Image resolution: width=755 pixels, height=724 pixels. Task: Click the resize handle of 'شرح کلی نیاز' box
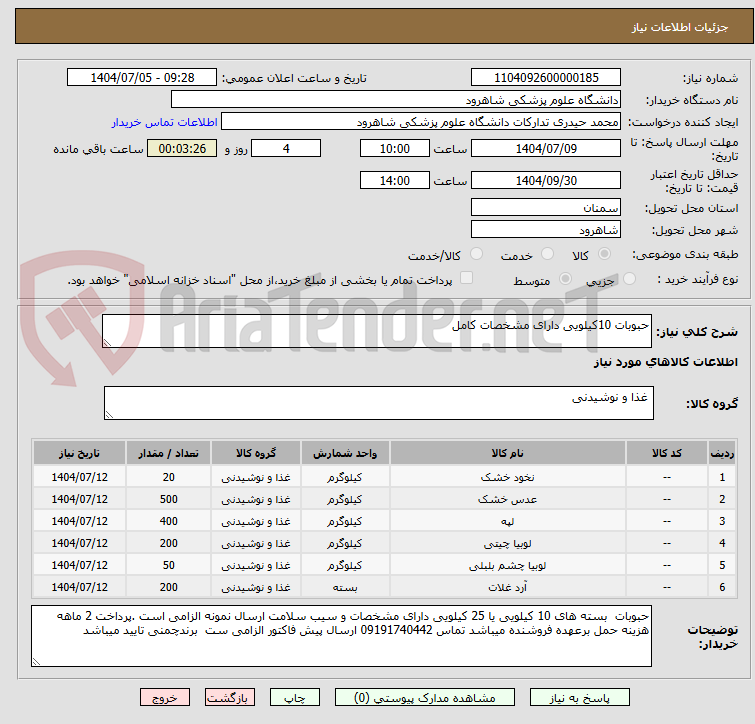pos(110,342)
